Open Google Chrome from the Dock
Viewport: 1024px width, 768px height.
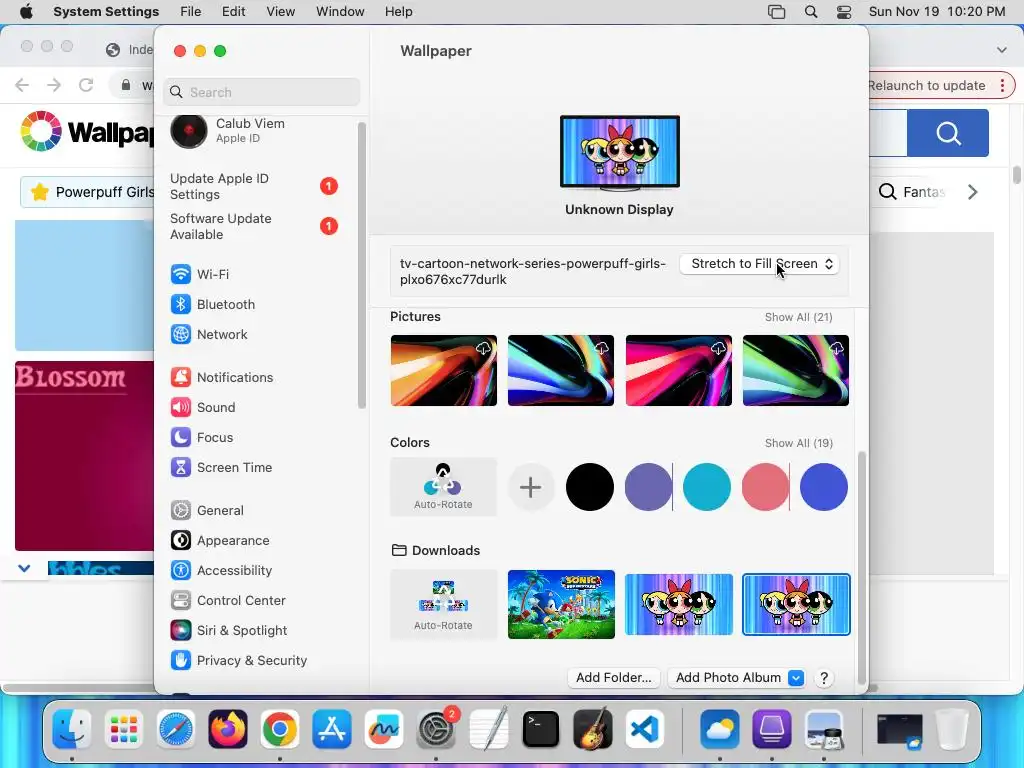(280, 729)
